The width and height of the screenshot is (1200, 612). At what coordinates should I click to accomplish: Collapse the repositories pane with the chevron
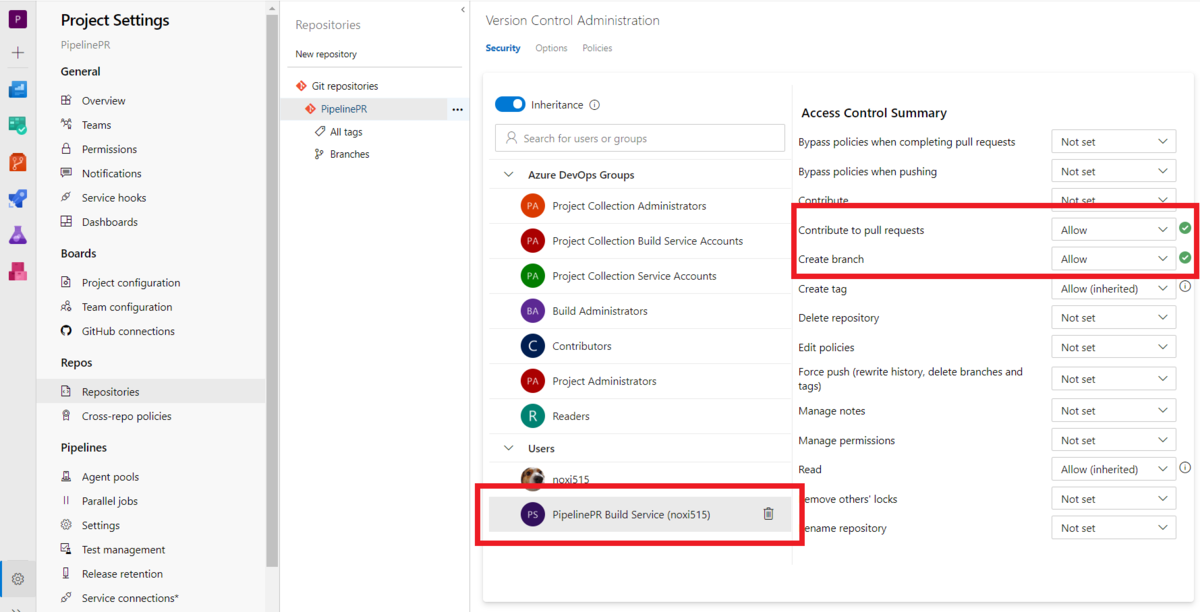click(462, 10)
